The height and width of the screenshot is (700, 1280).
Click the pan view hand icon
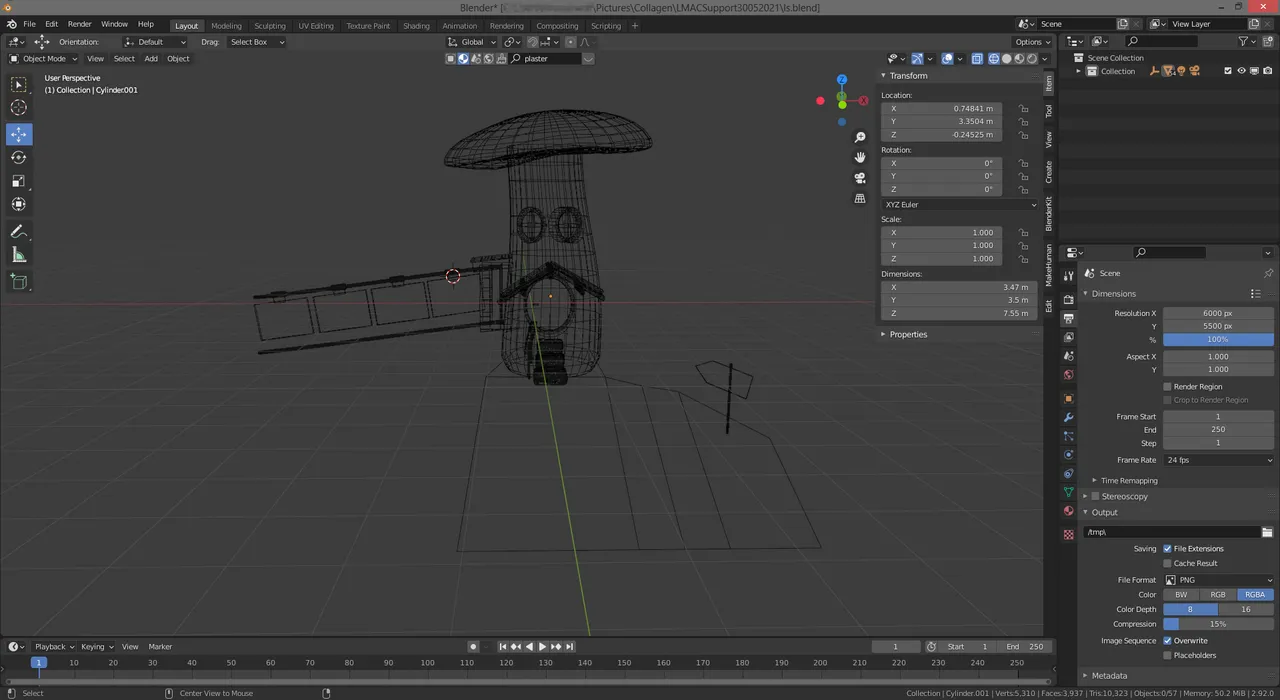tap(860, 157)
